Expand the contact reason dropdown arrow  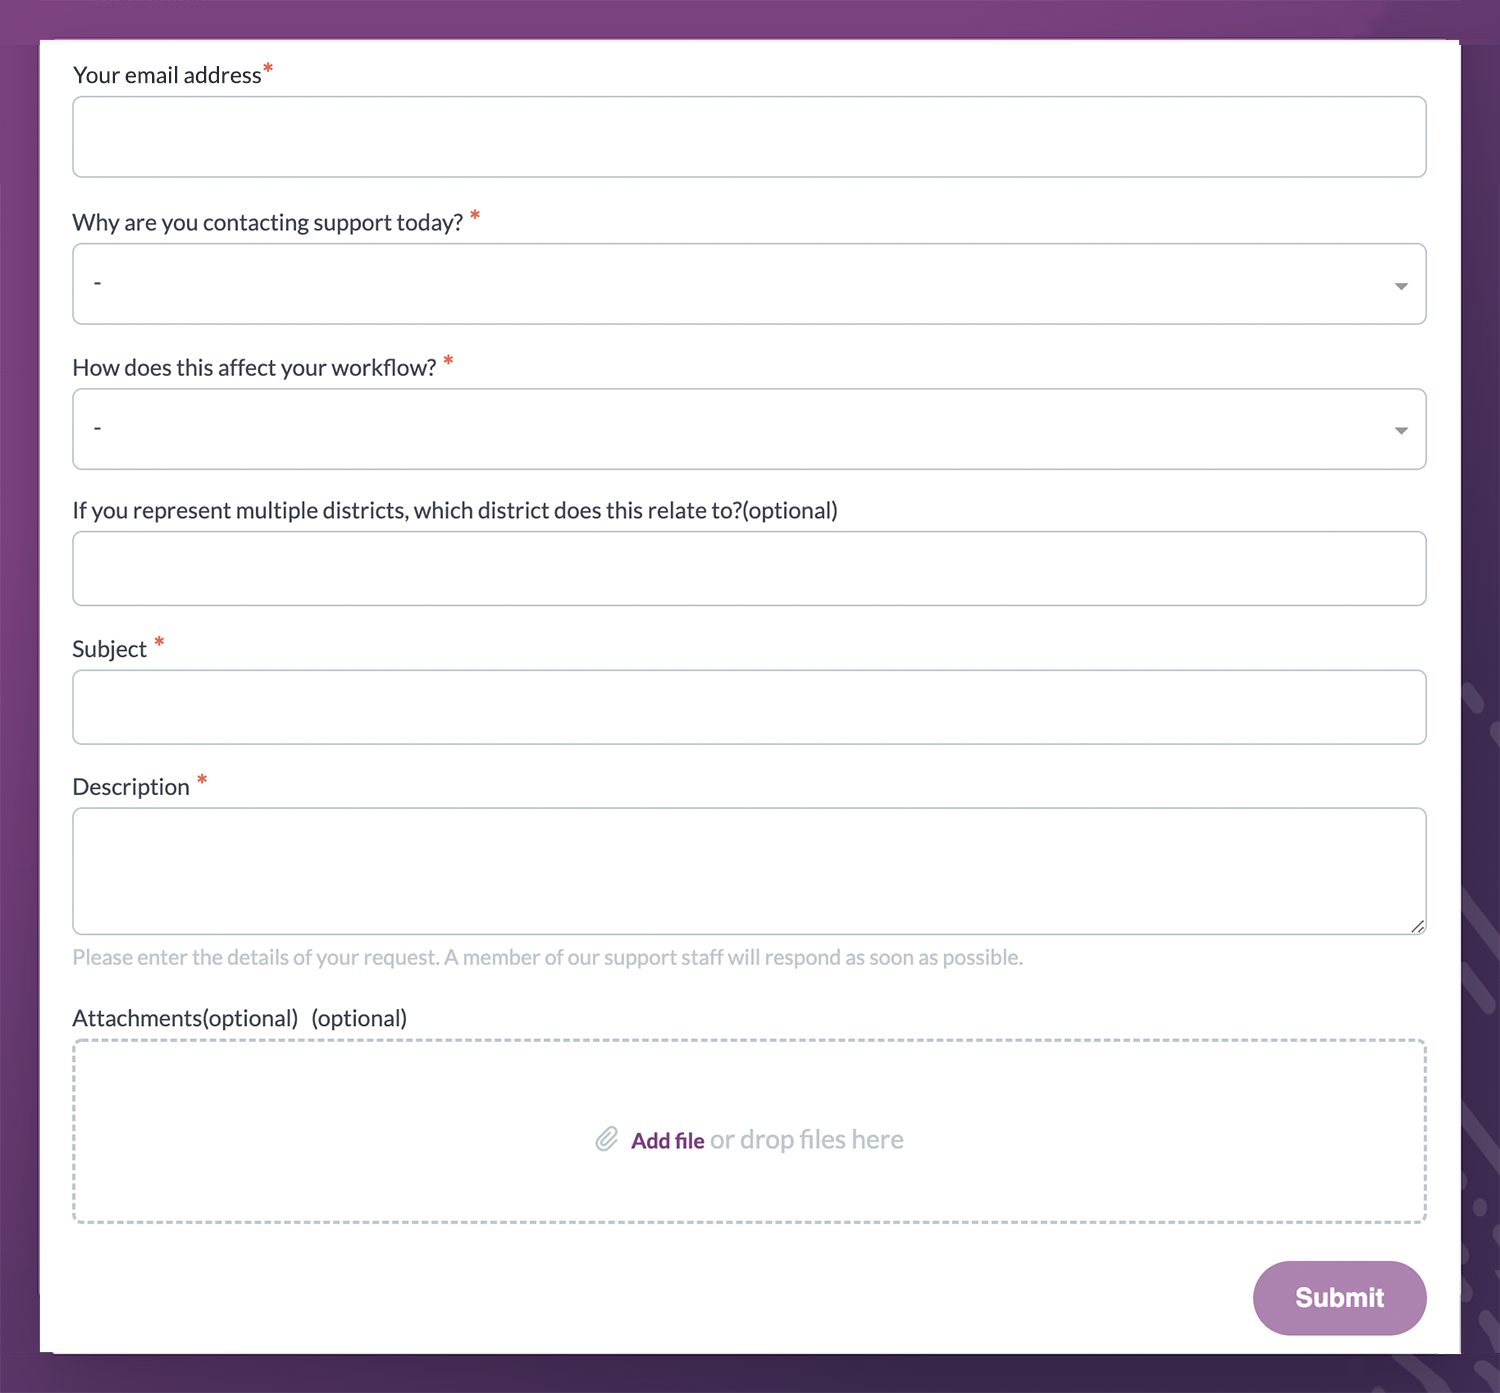[x=1401, y=286]
